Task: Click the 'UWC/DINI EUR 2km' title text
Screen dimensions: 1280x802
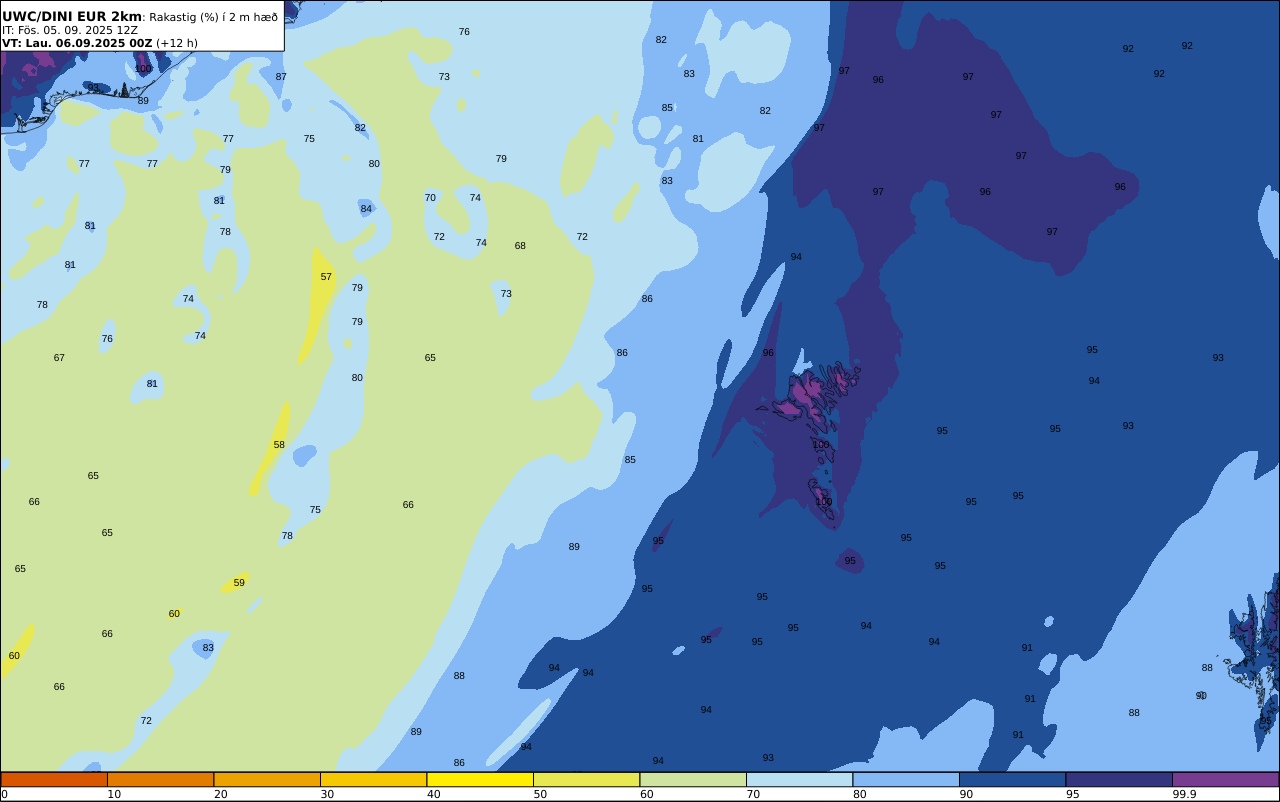Action: coord(72,17)
